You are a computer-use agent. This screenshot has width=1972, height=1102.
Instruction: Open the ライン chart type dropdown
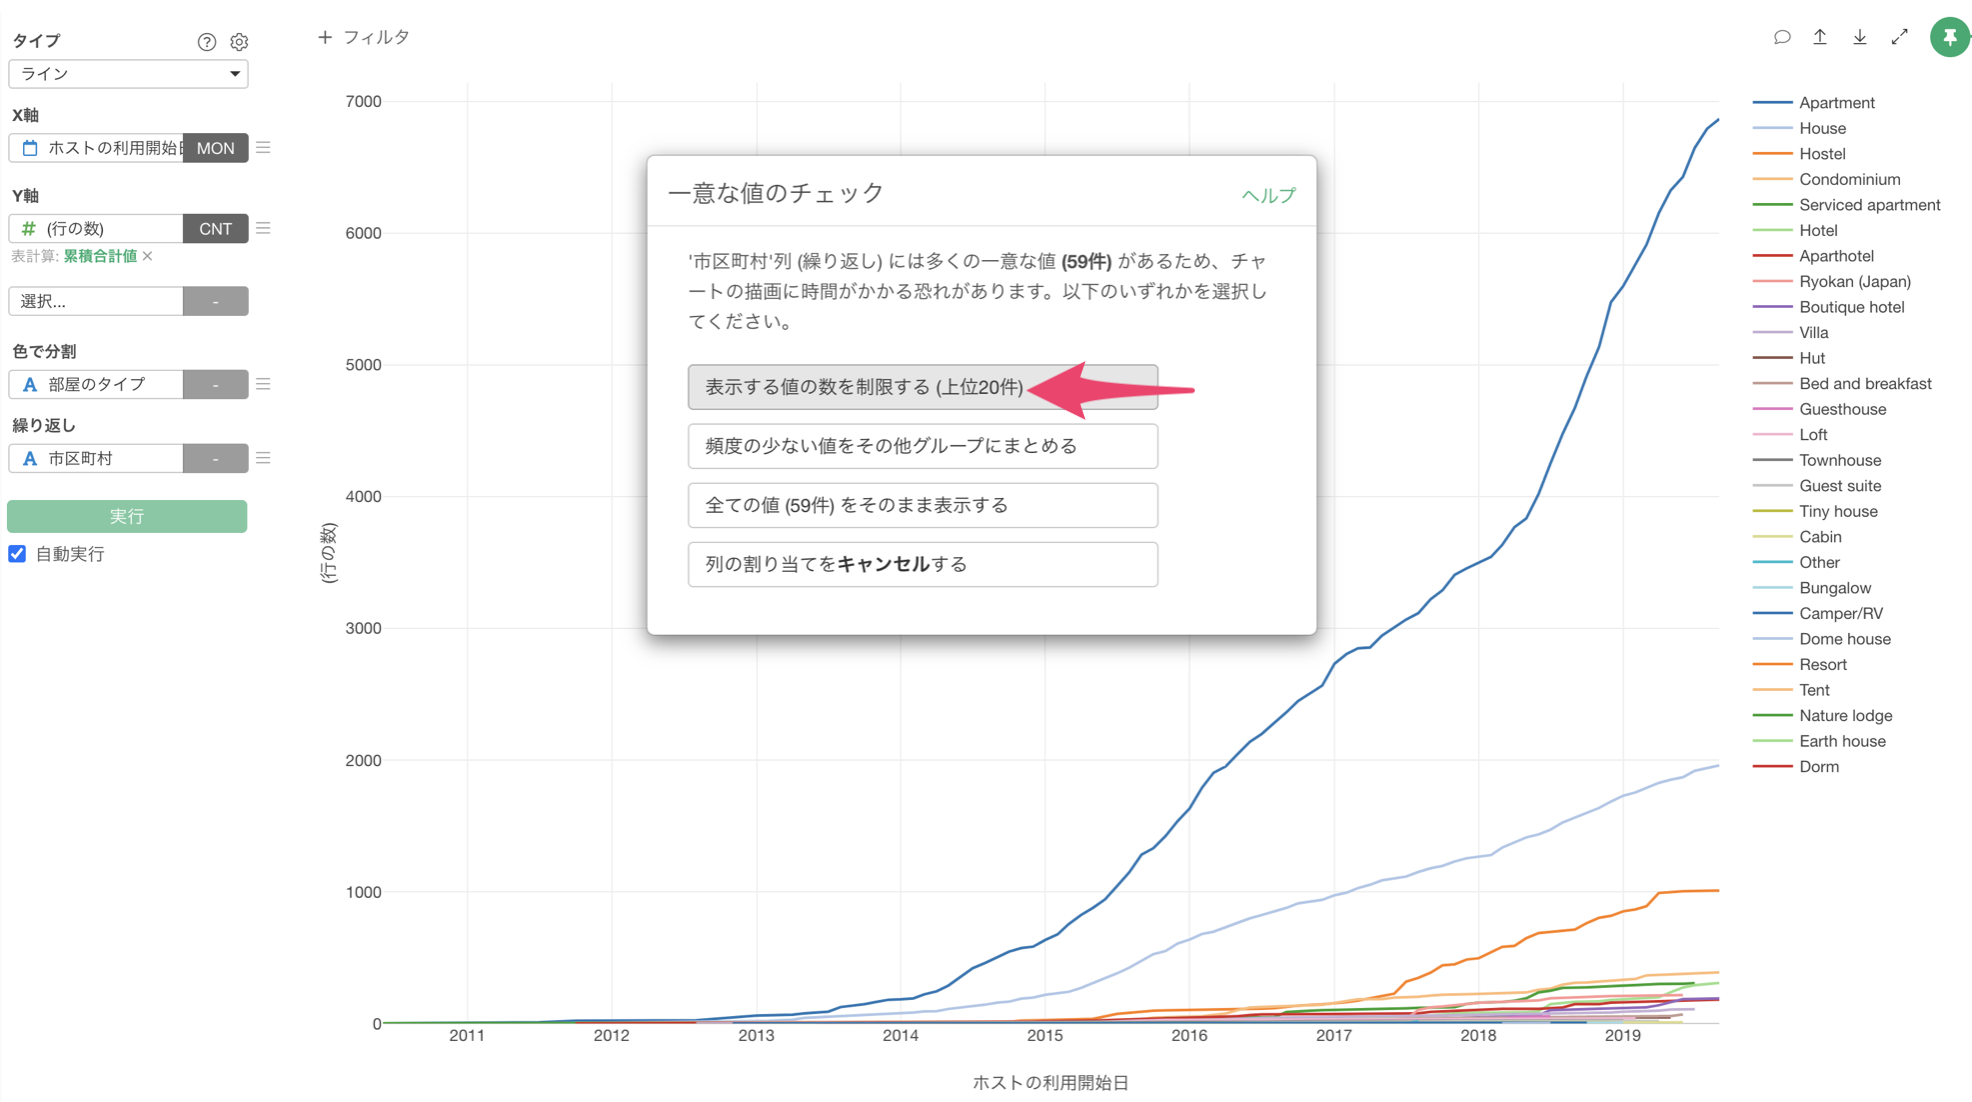pos(128,74)
